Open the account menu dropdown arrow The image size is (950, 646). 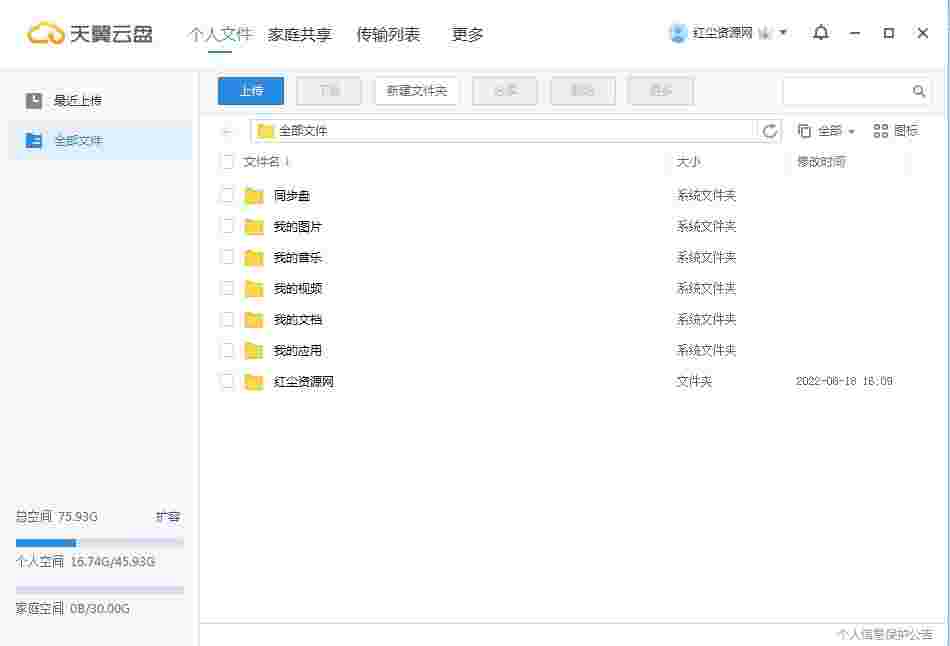click(785, 32)
